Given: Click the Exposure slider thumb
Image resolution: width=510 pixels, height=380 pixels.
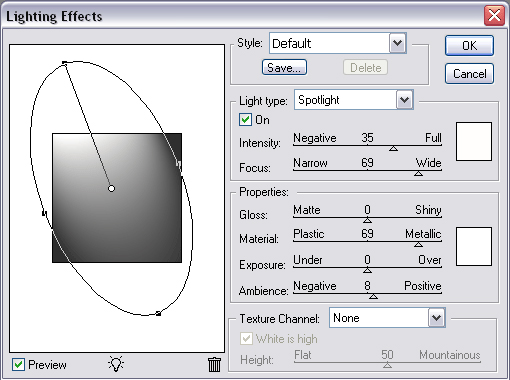Looking at the screenshot, I should 367,270.
